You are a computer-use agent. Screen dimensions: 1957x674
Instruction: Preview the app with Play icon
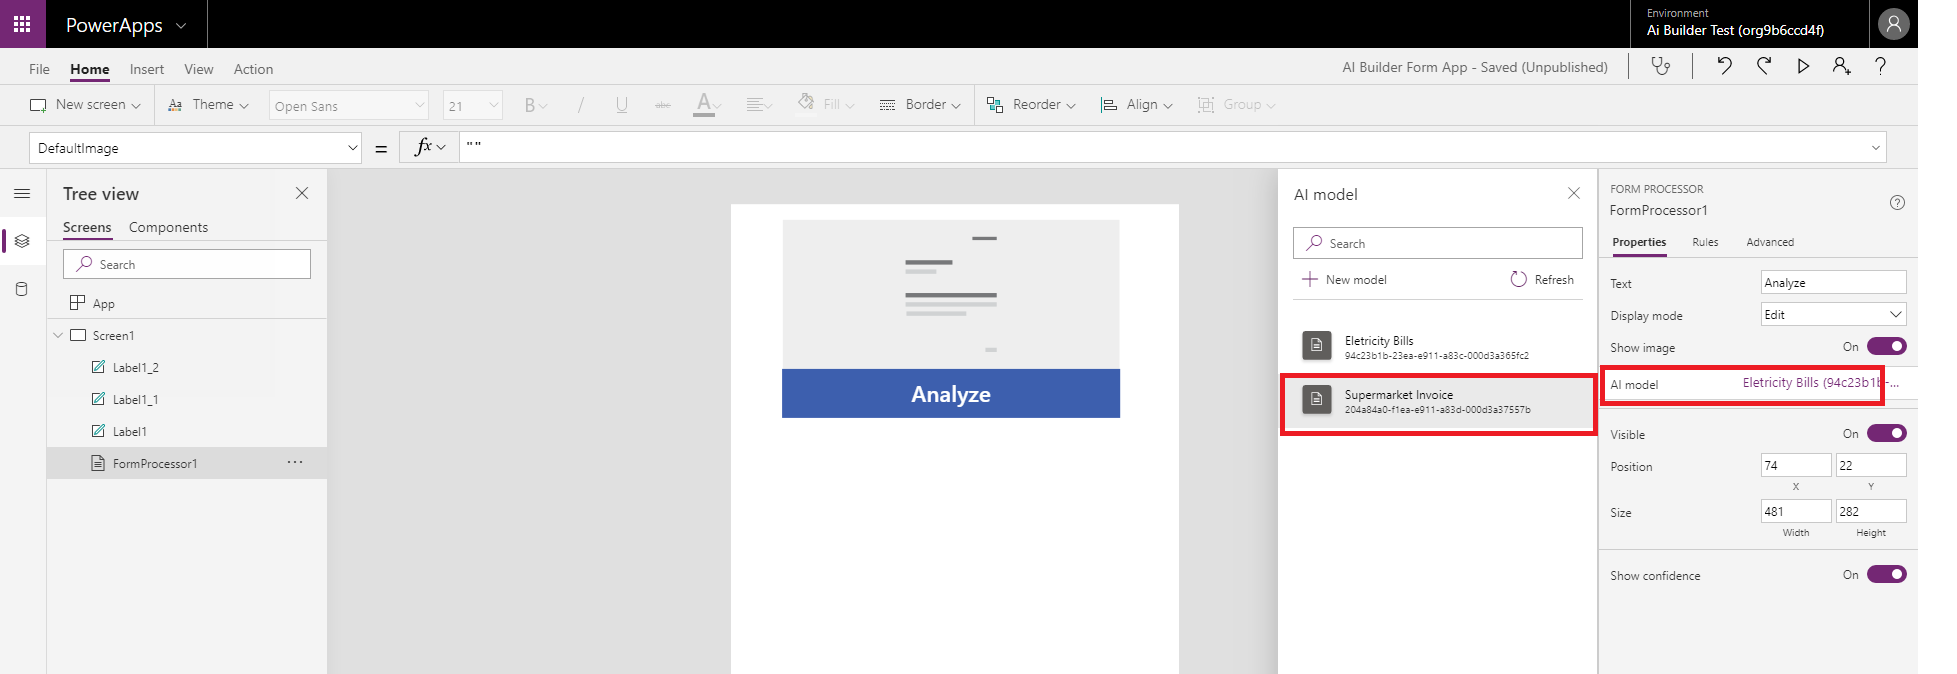[1803, 67]
